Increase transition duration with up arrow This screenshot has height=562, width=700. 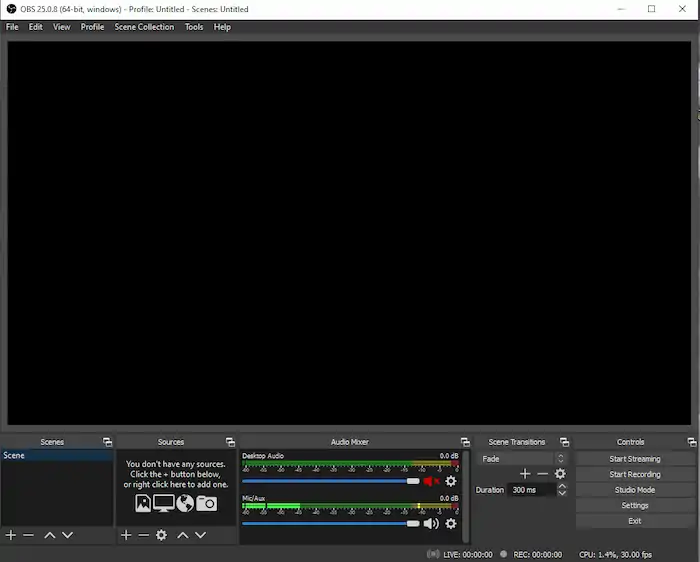point(562,486)
